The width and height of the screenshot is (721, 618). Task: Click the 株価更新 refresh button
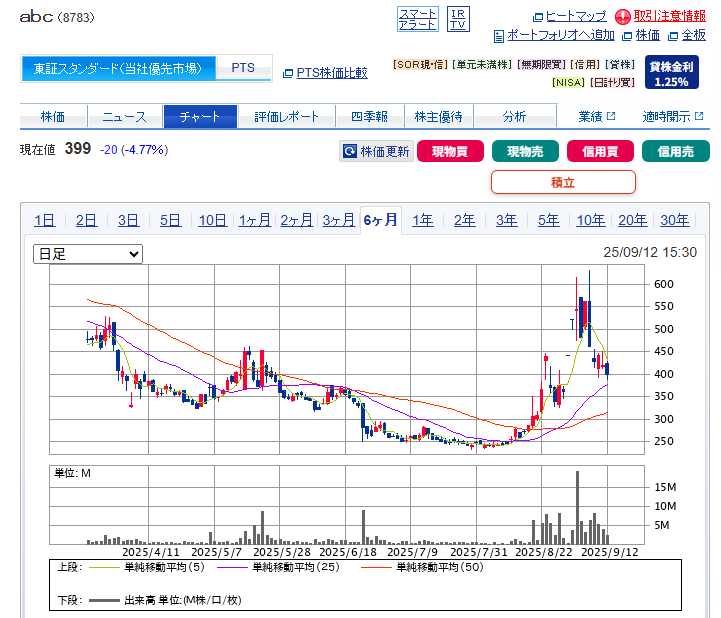(376, 152)
